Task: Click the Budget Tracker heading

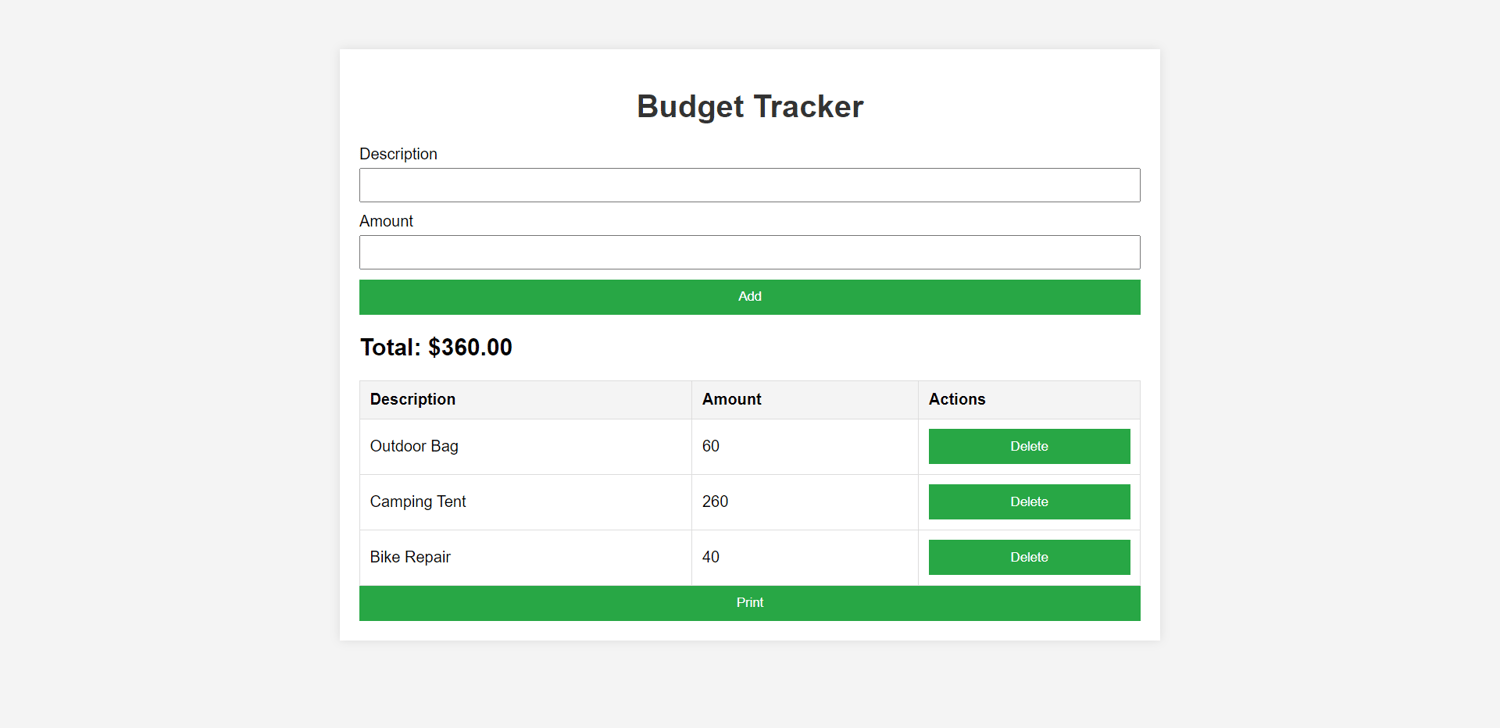Action: 749,106
